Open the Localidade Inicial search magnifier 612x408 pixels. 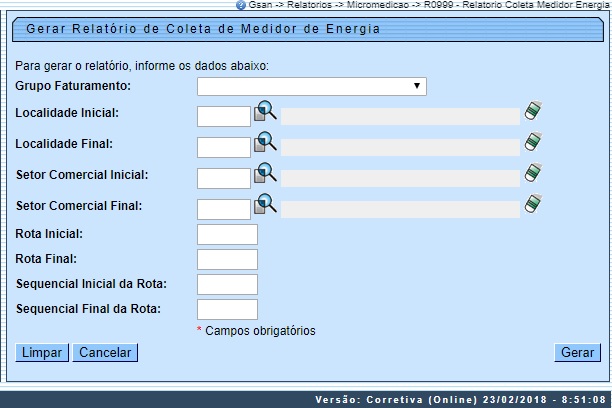(265, 112)
